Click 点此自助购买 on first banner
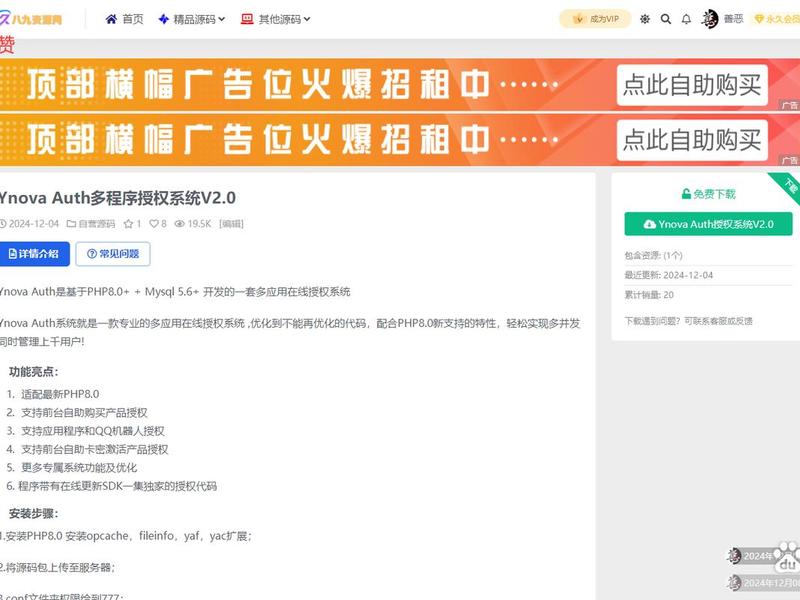This screenshot has height=600, width=800. (x=692, y=85)
